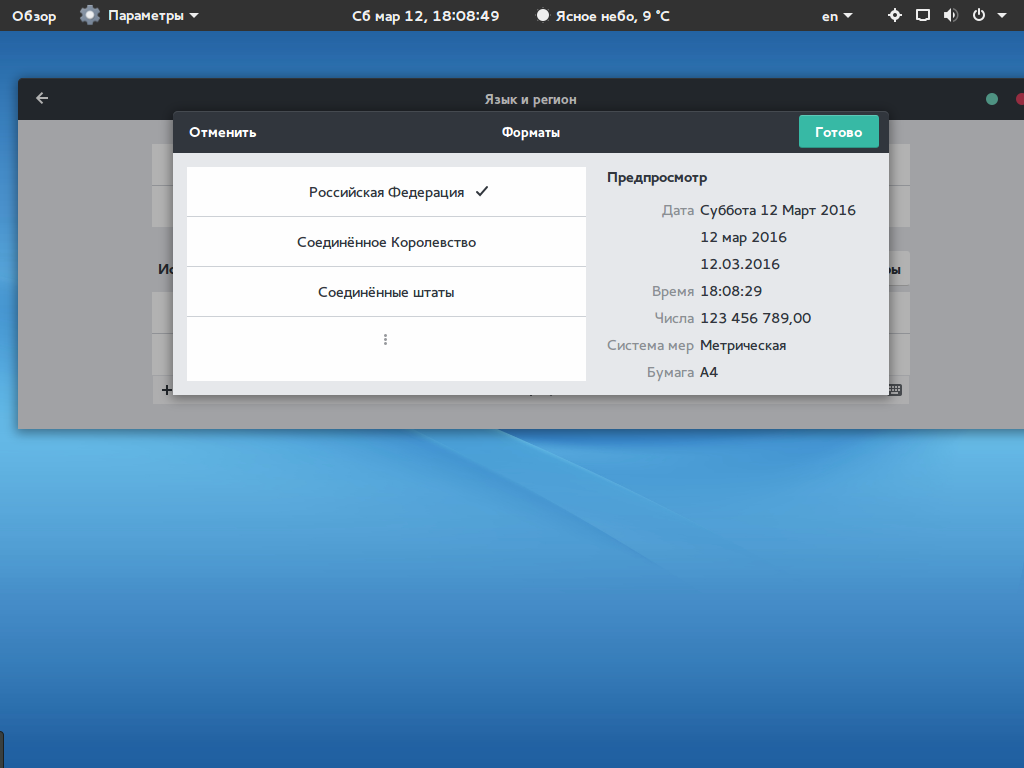
Task: Click the weather indicator Ясное небо
Action: point(603,16)
